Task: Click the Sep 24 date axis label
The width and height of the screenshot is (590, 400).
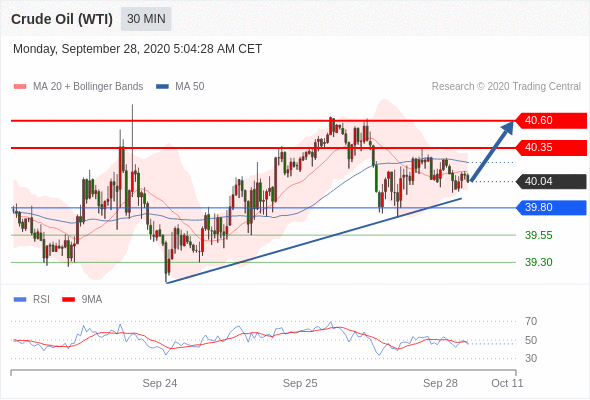Action: tap(160, 383)
